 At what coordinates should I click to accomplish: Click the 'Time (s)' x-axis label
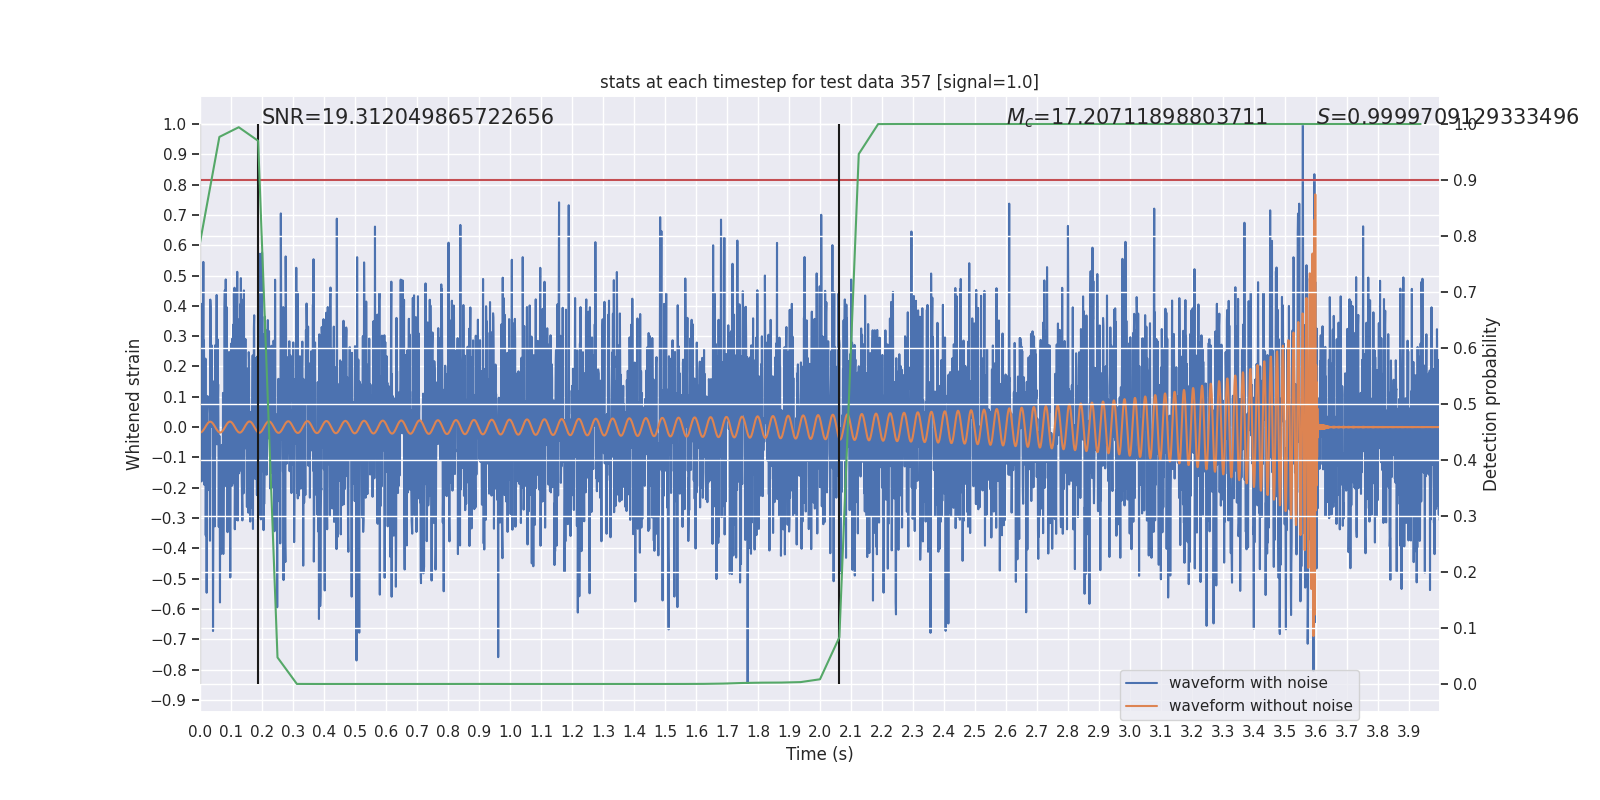[x=819, y=754]
